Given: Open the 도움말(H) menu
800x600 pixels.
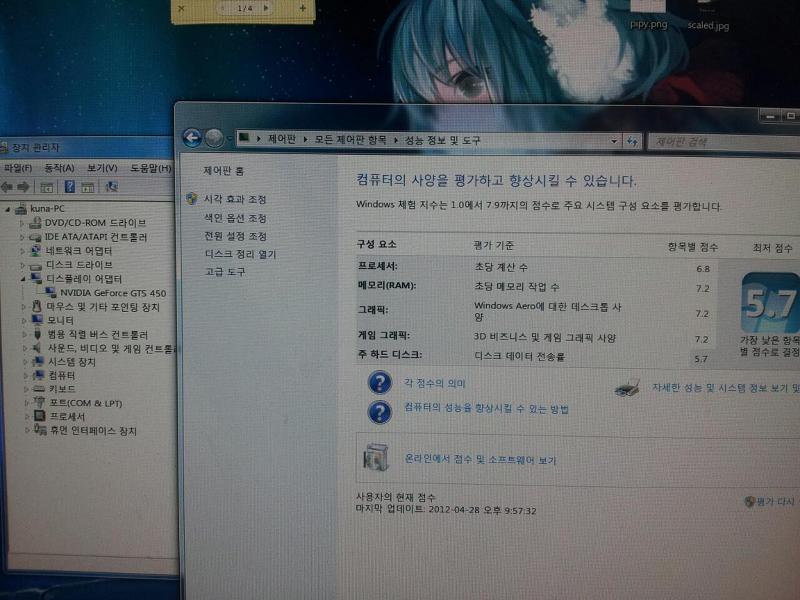Looking at the screenshot, I should coord(151,168).
